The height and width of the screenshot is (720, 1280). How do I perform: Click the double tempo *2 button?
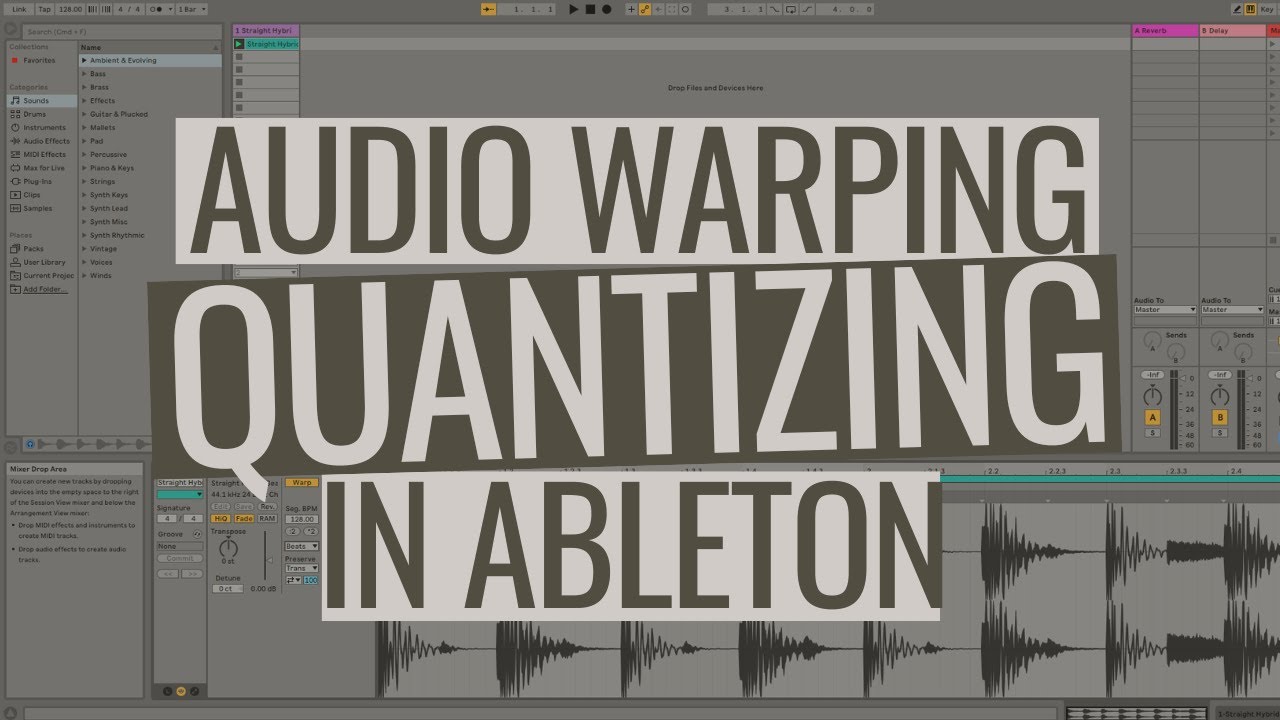pyautogui.click(x=309, y=531)
